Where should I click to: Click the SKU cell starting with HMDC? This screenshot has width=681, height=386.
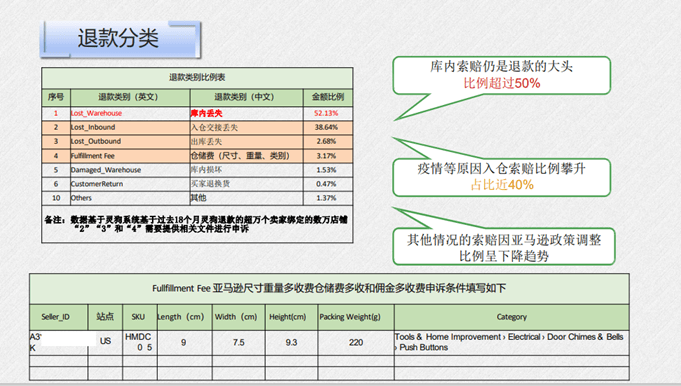click(140, 343)
